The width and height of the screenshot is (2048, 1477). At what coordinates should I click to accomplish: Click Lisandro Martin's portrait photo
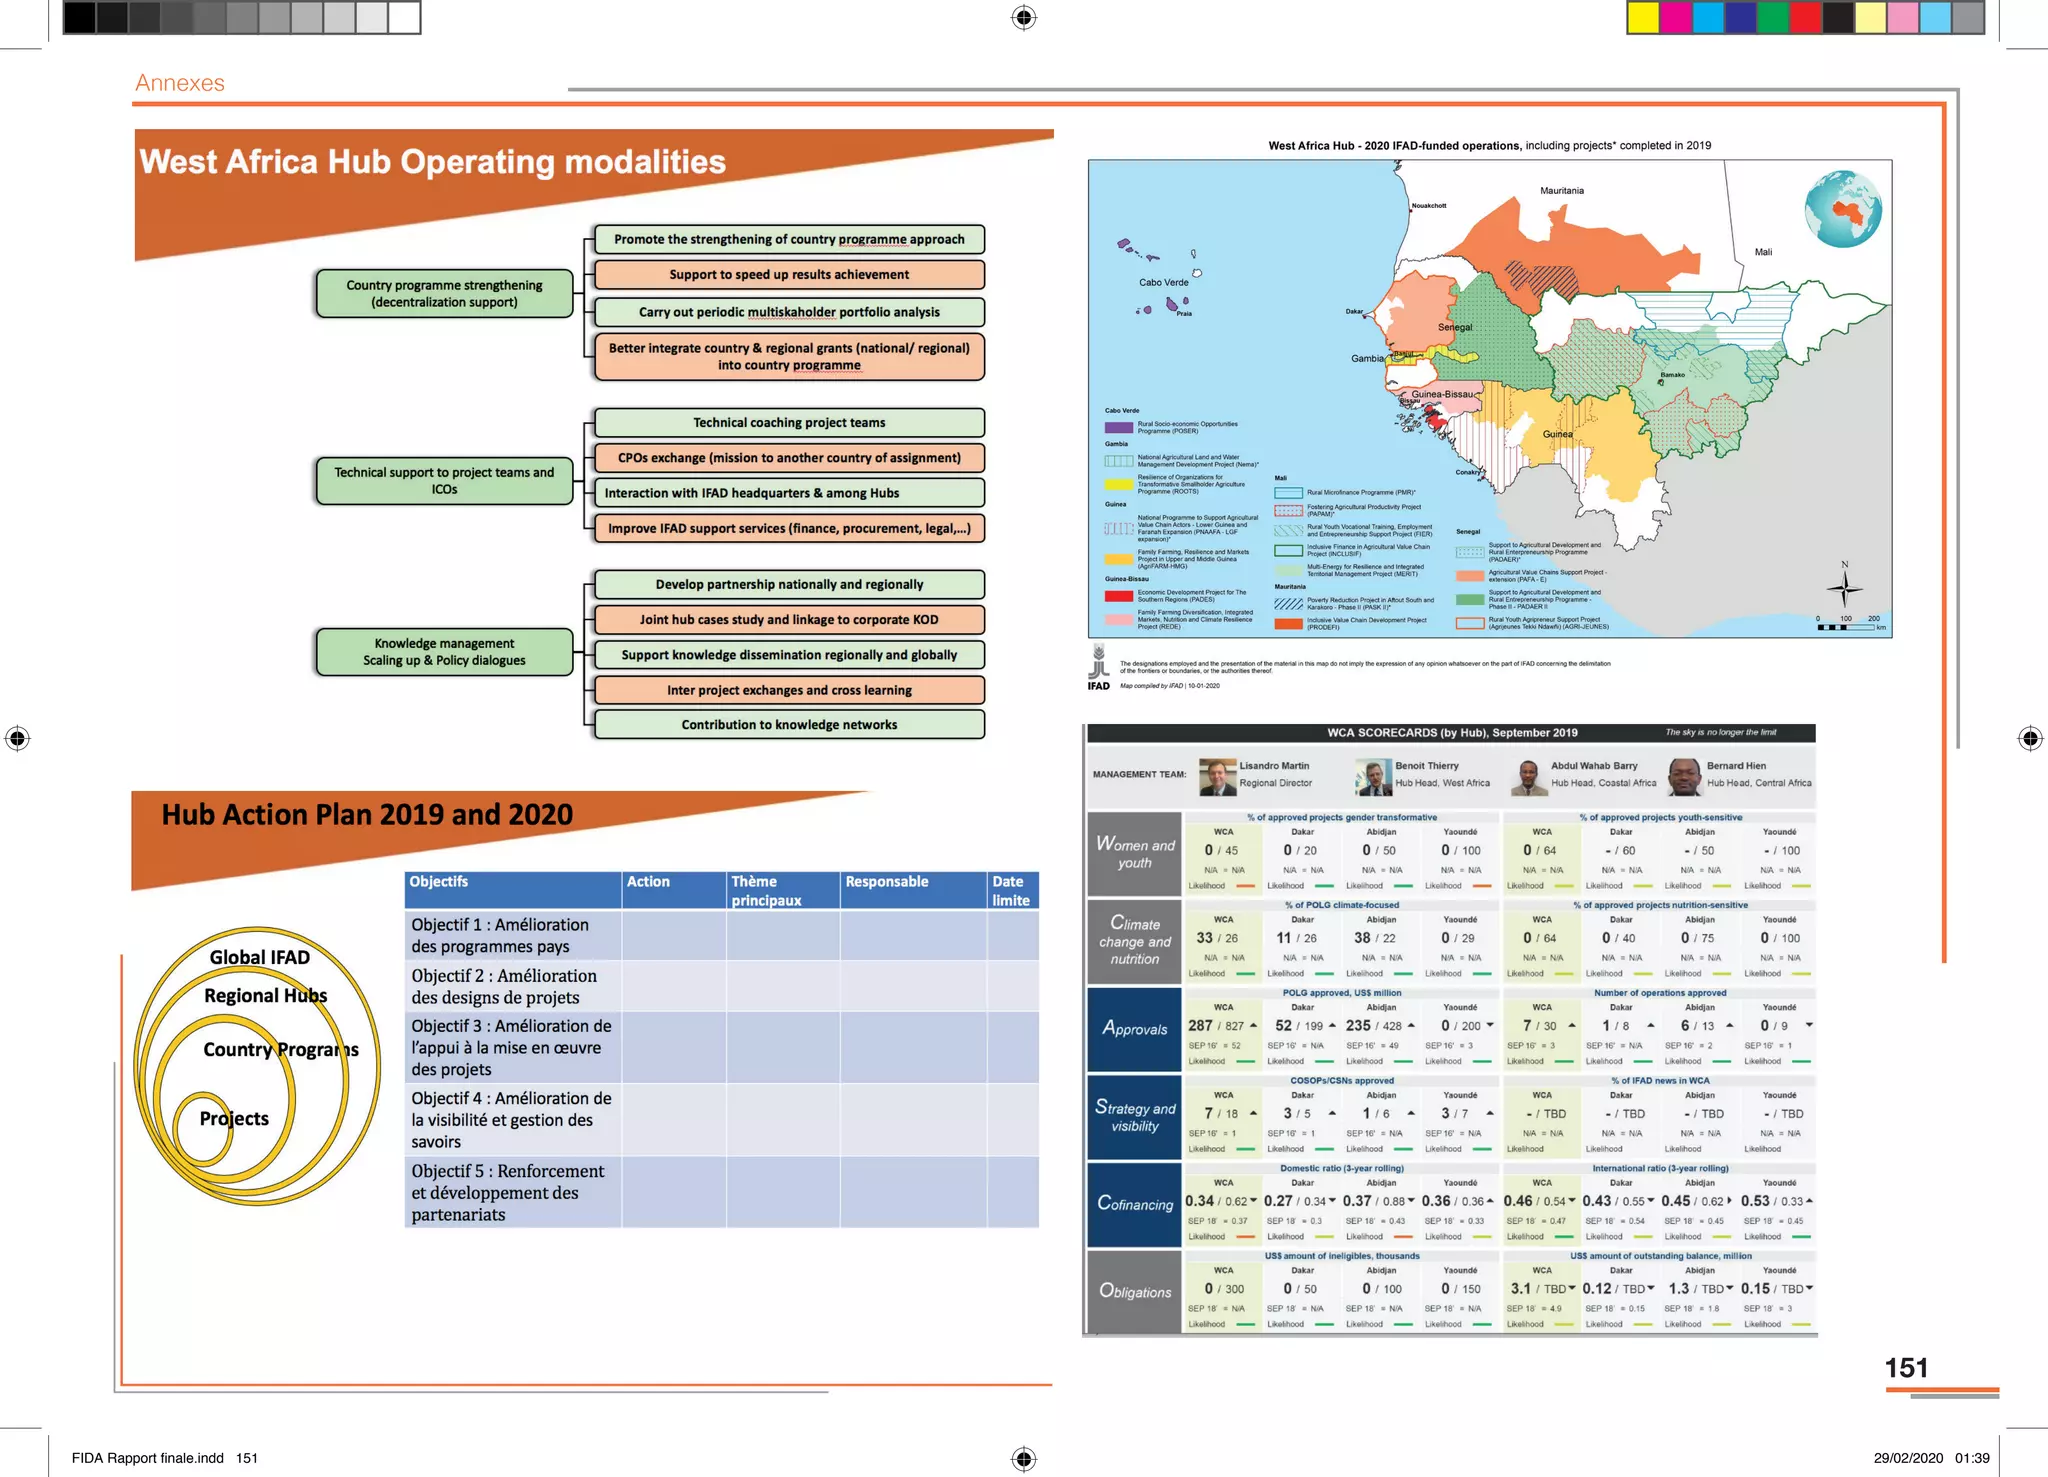click(1217, 776)
